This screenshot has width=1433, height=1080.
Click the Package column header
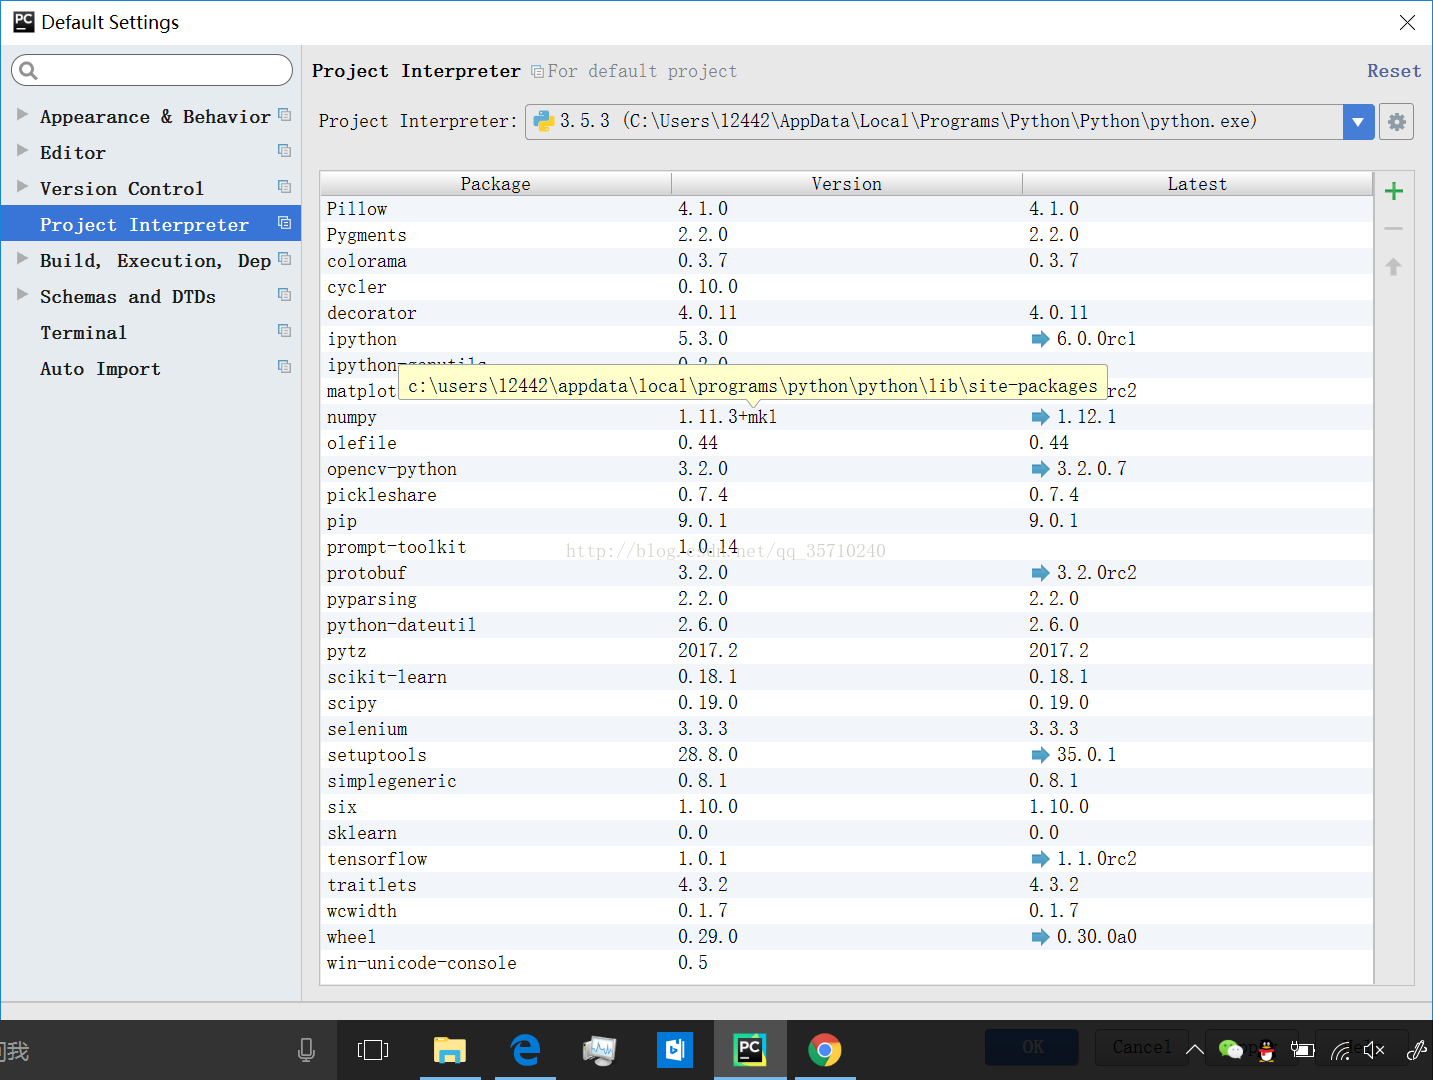(496, 184)
